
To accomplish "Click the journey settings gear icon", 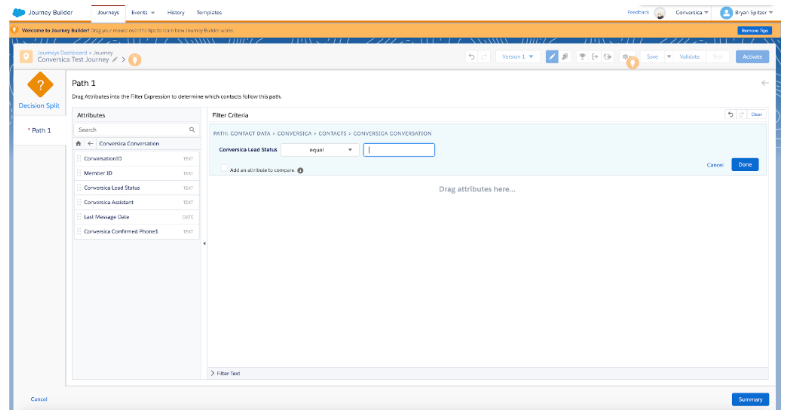I will 625,57.
